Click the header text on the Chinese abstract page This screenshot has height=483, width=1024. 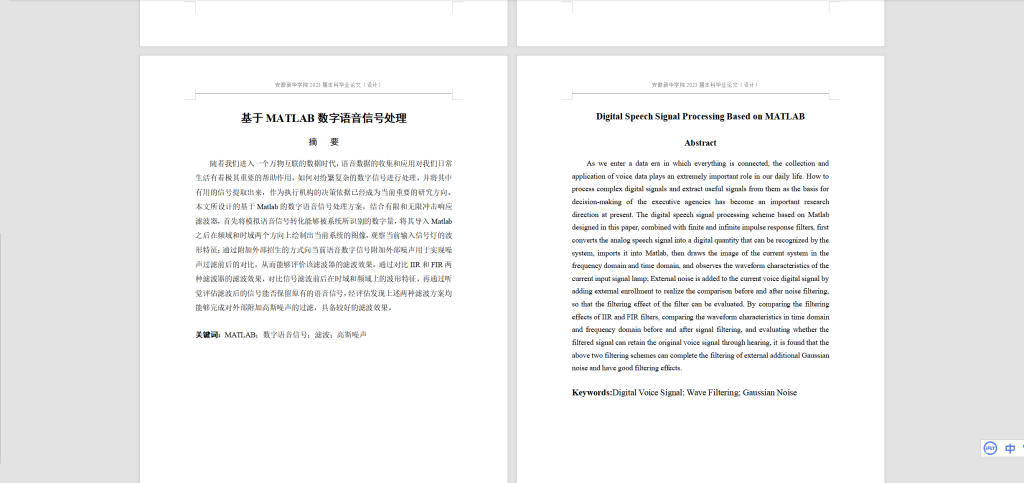[x=328, y=85]
